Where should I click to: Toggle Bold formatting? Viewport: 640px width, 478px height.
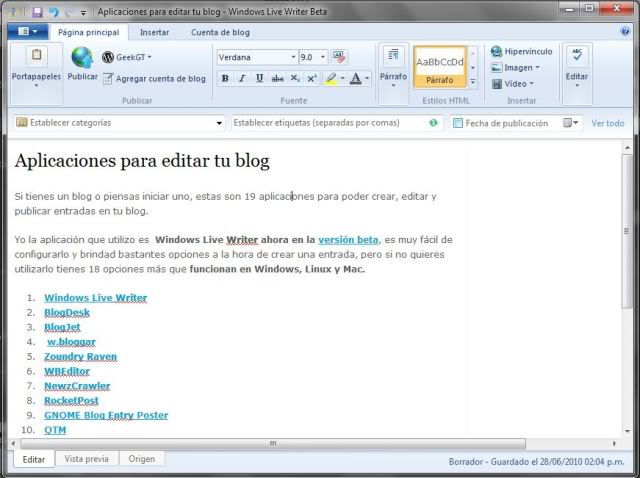225,78
